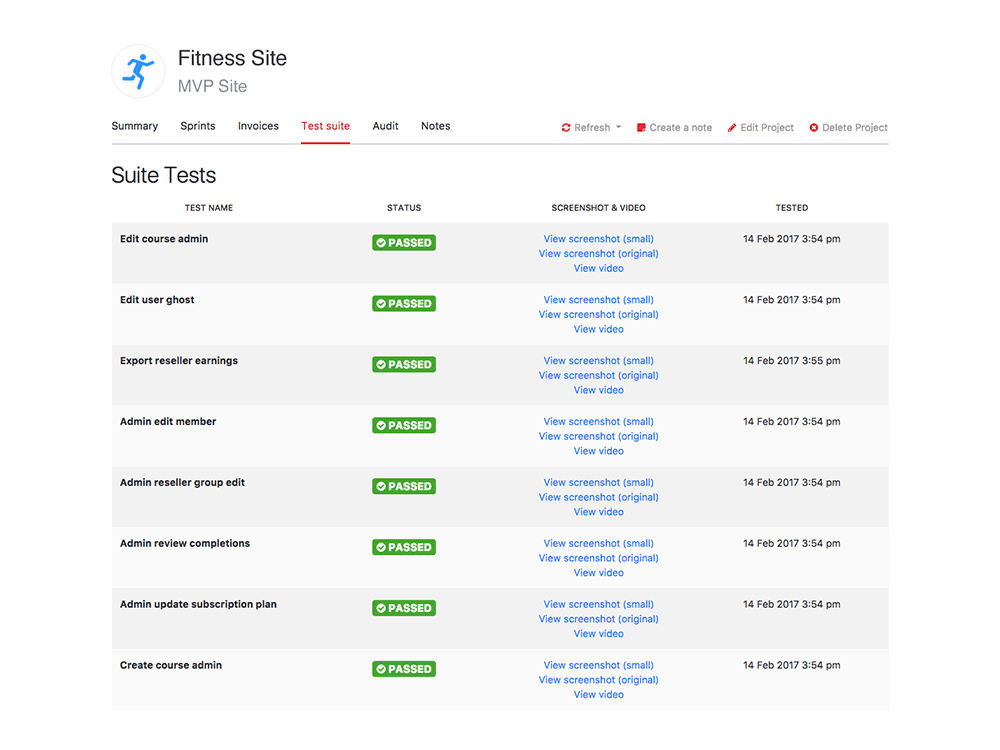View original screenshot for Edit user ghost

598,314
